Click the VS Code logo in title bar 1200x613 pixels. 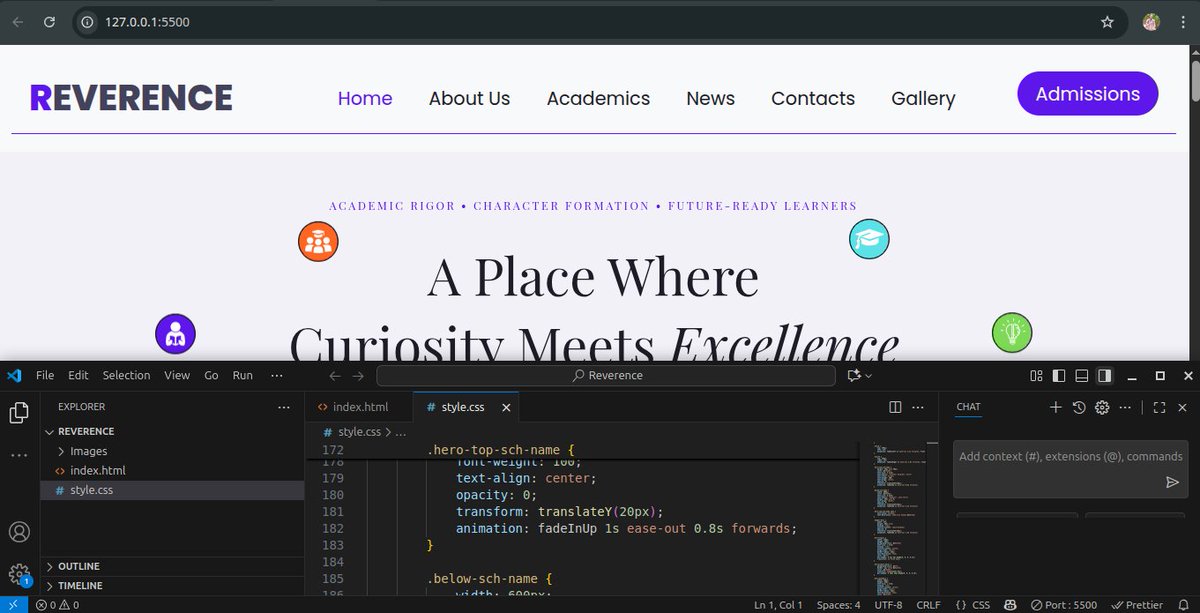tap(14, 375)
